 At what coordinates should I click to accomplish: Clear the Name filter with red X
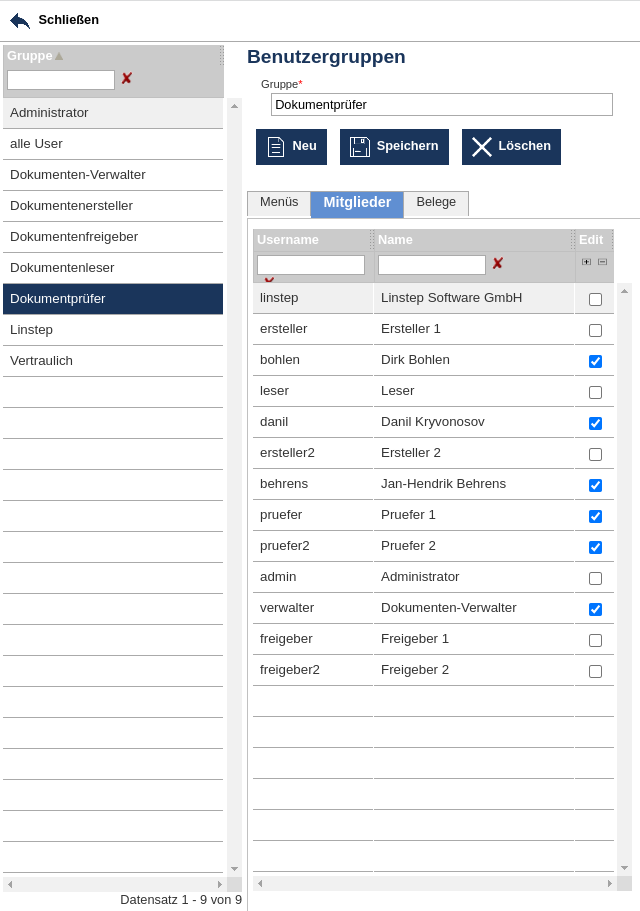[497, 264]
